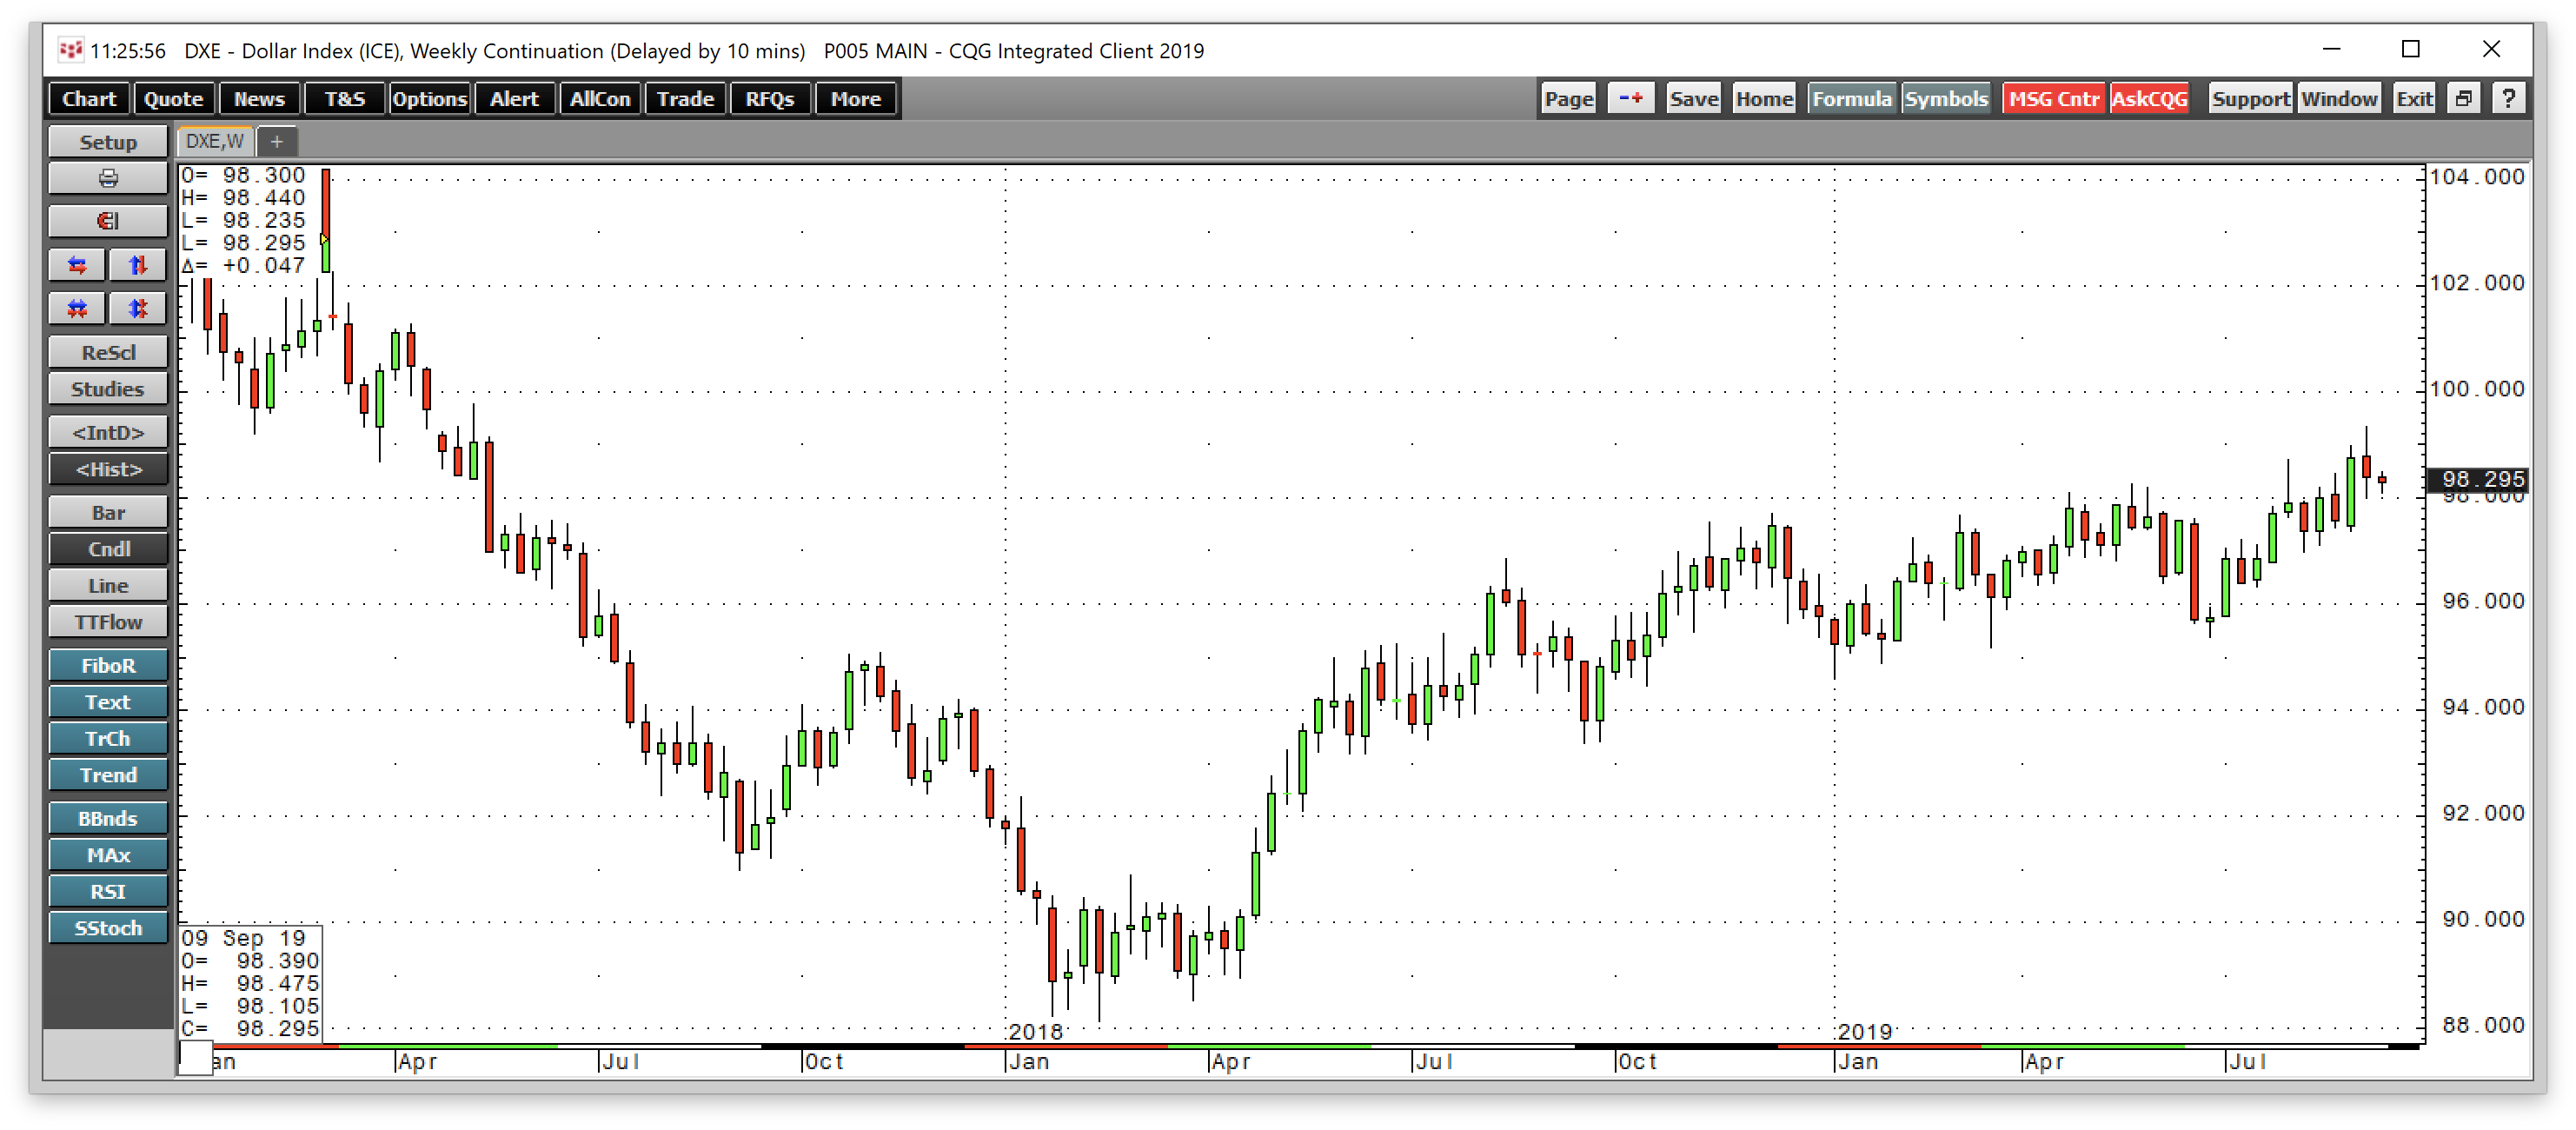2576x1130 pixels.
Task: Click the small white box at time axis left
Action: click(196, 1059)
